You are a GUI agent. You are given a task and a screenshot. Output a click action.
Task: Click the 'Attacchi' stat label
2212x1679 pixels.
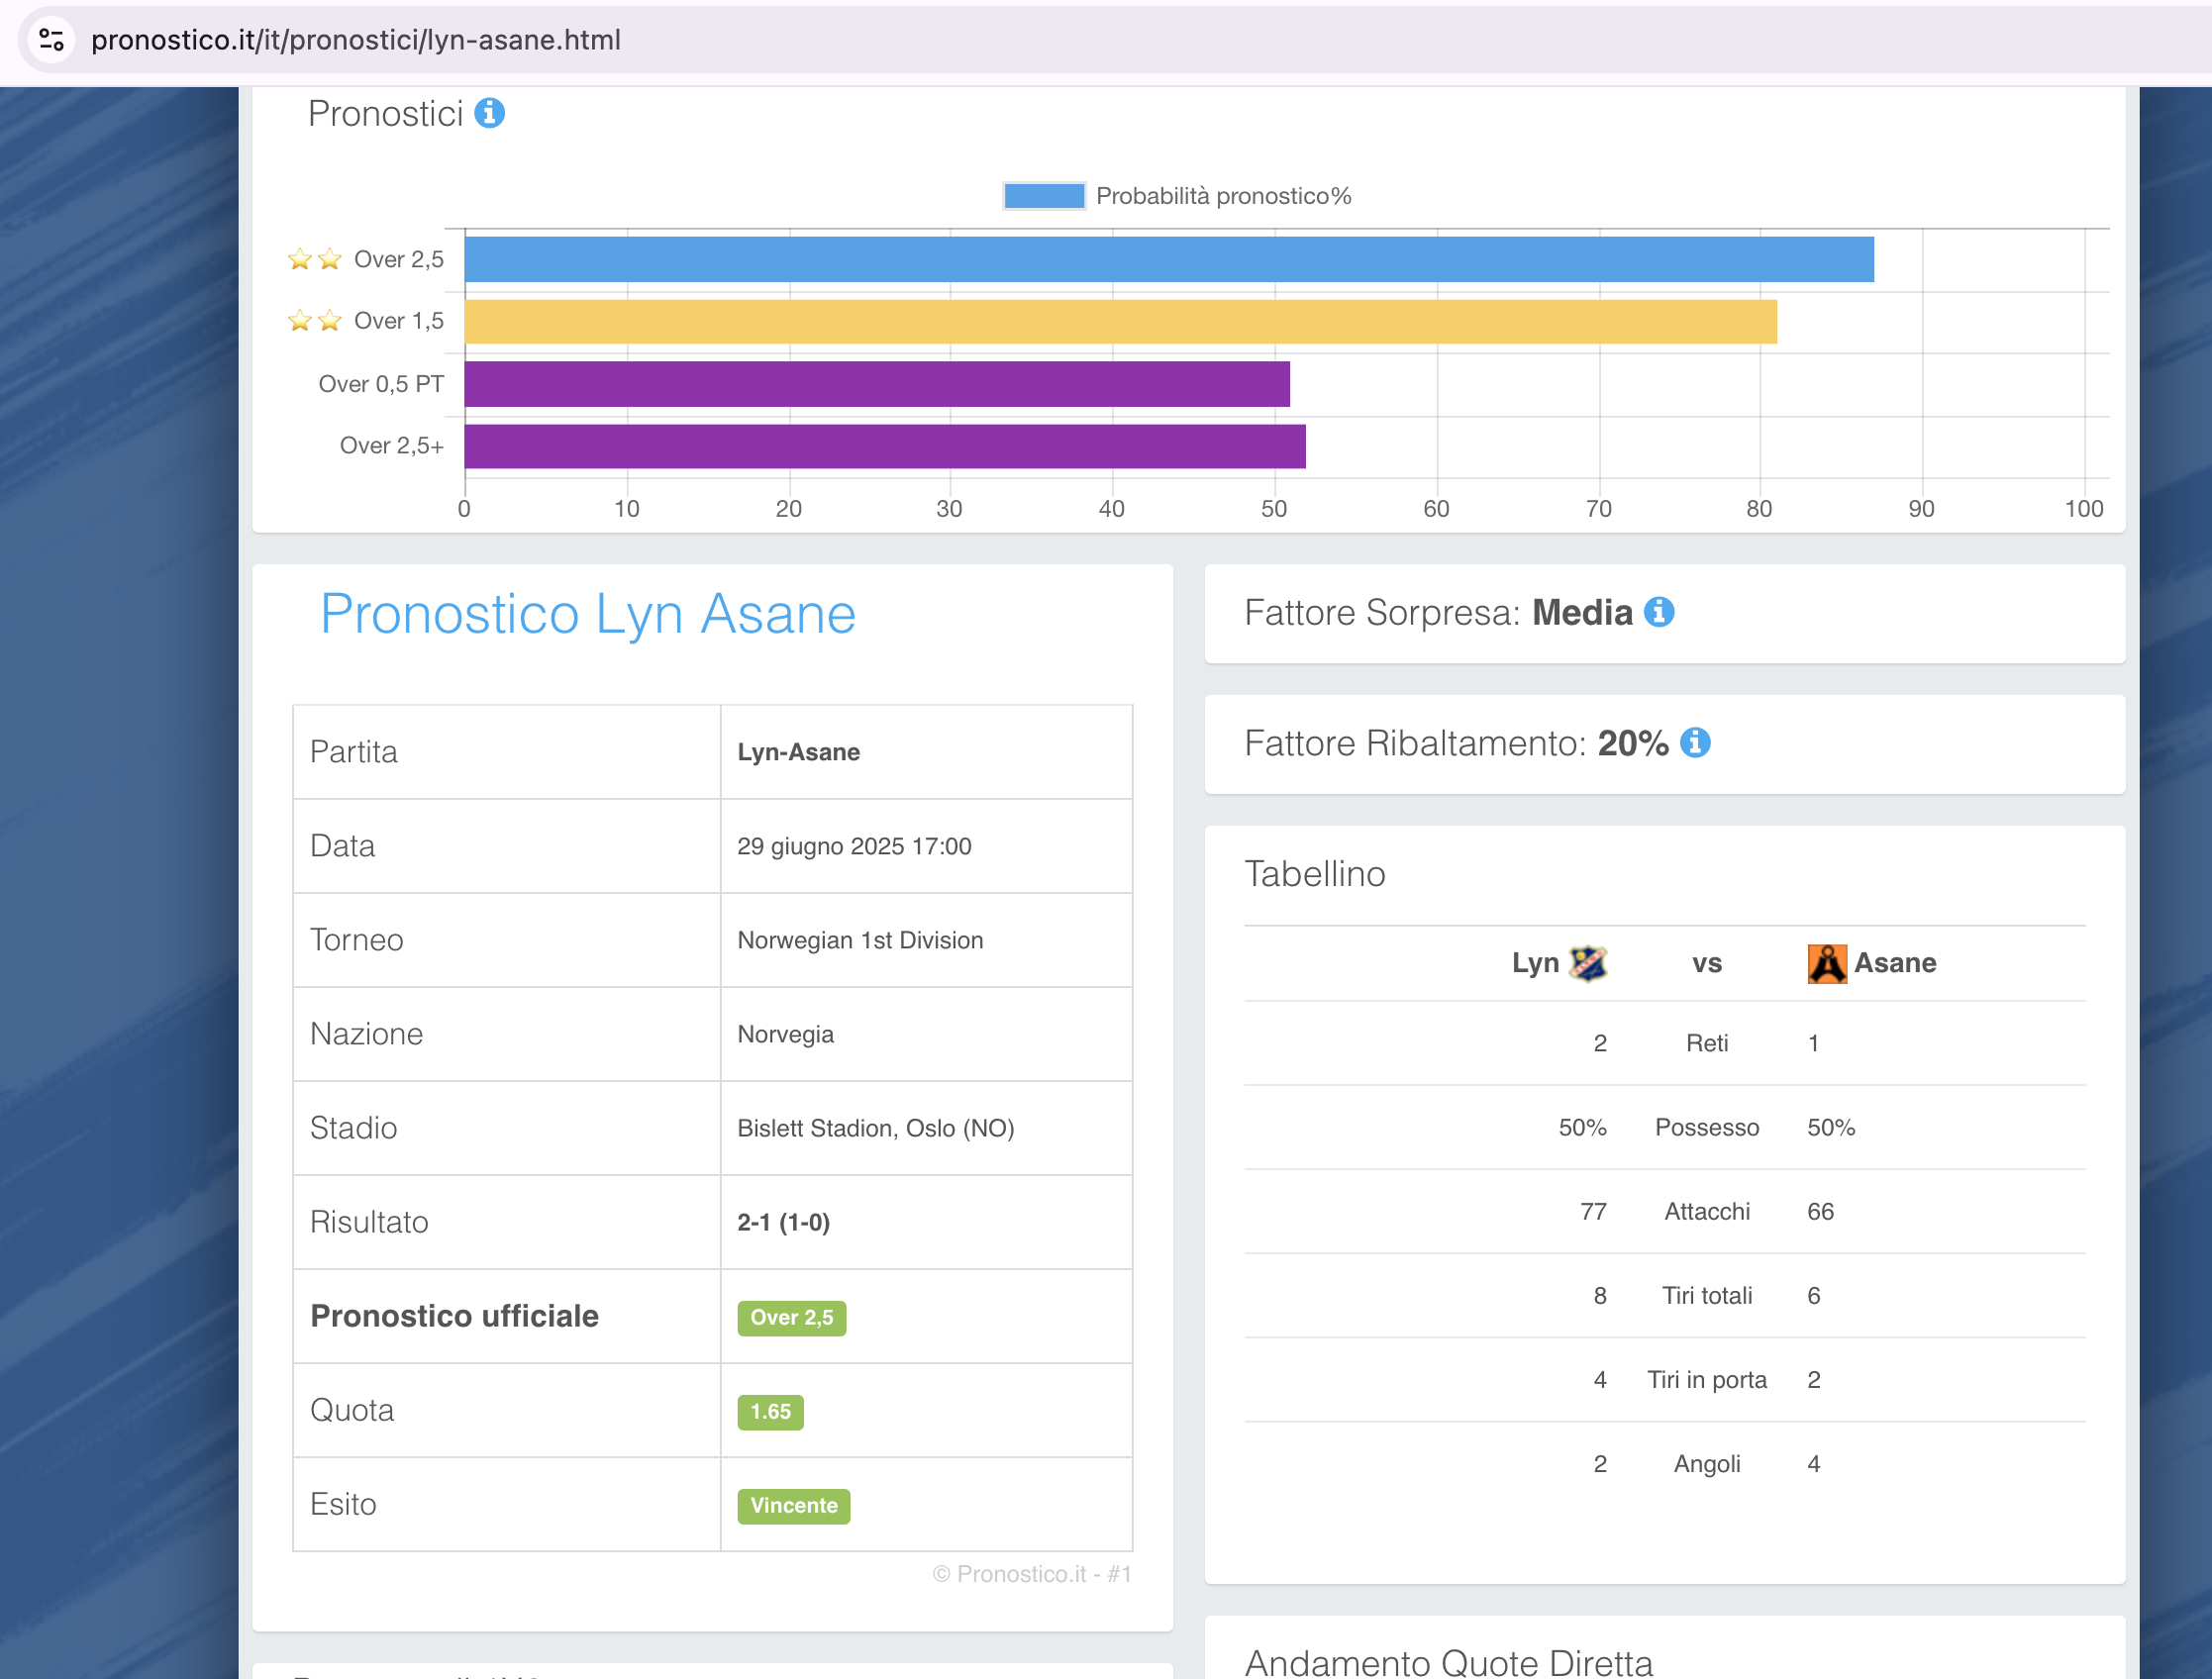pos(1707,1211)
